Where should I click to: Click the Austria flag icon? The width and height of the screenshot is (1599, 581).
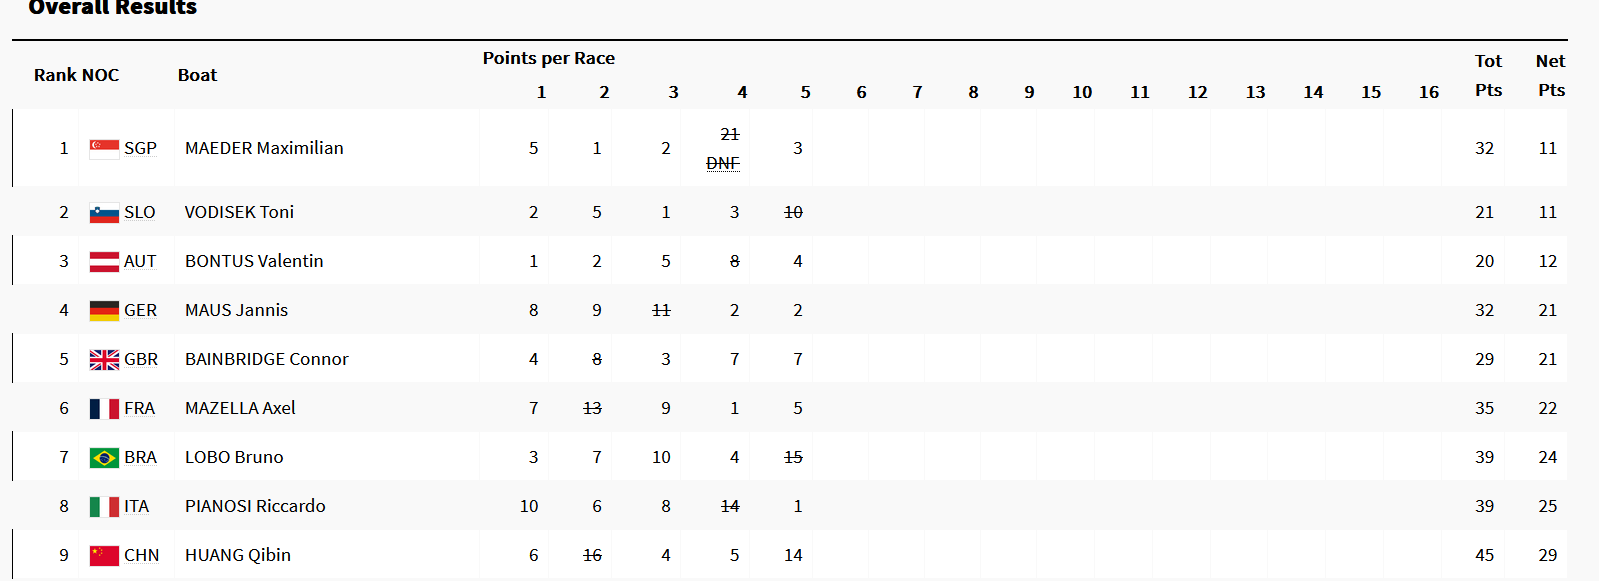point(104,262)
